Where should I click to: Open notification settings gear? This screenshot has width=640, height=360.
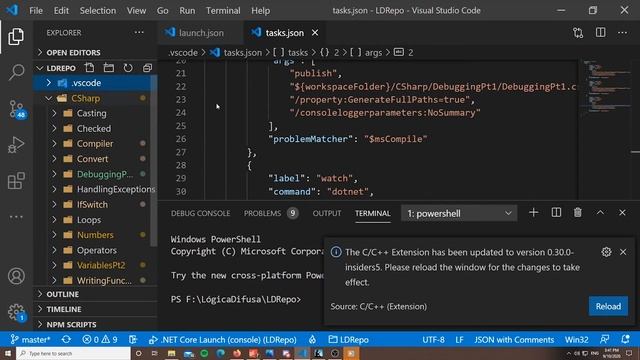coord(606,252)
